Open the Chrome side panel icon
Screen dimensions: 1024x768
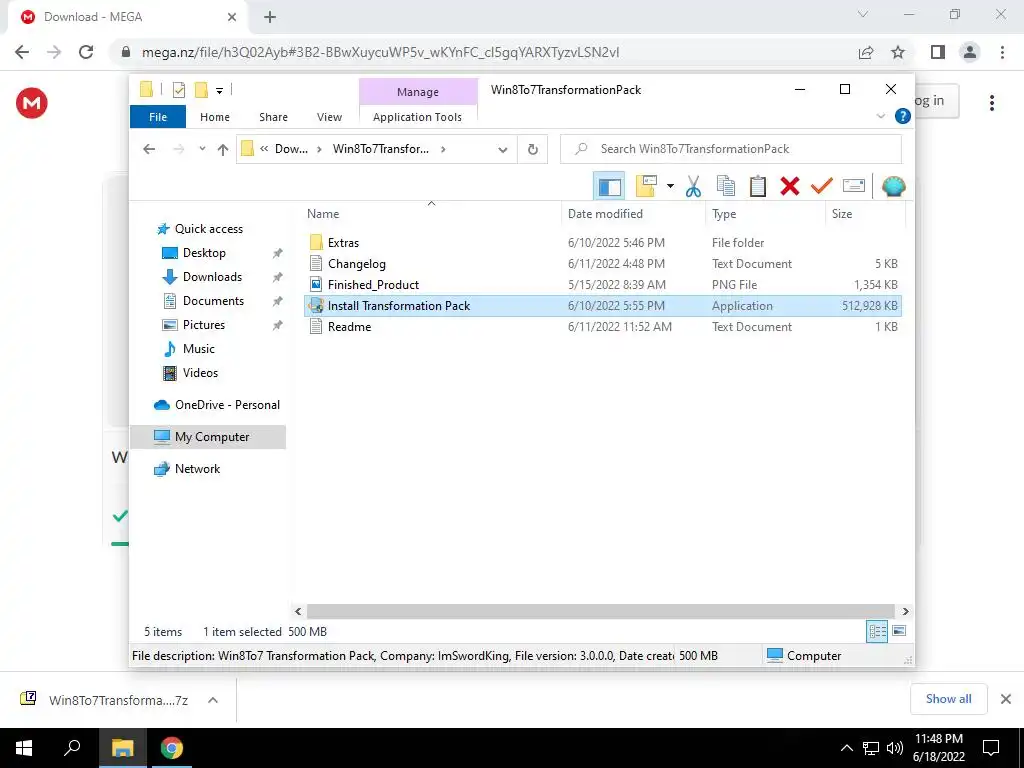pos(938,52)
